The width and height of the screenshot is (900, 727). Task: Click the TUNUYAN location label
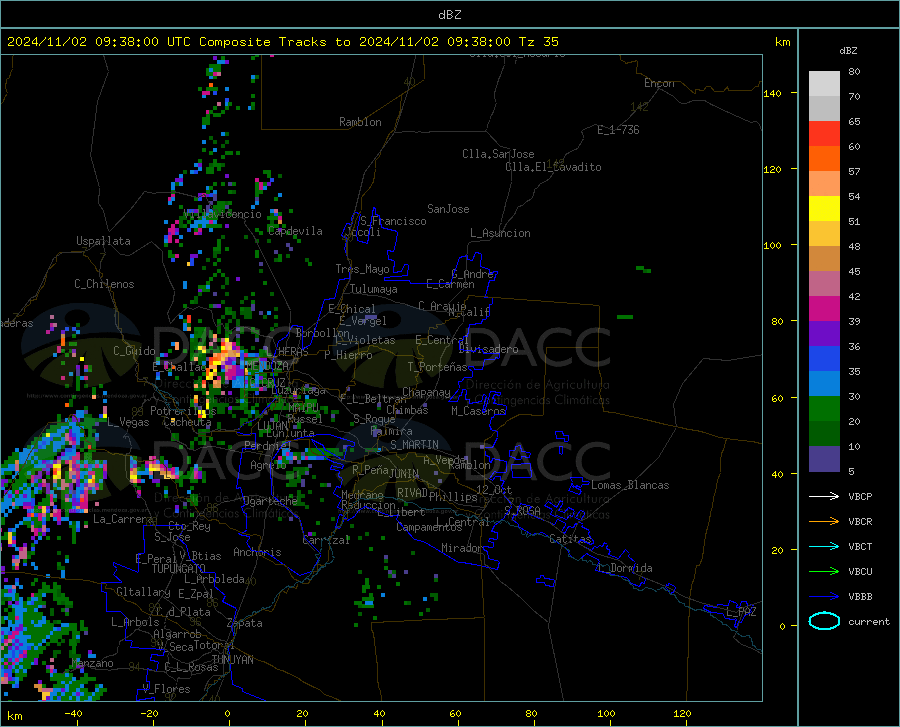232,660
